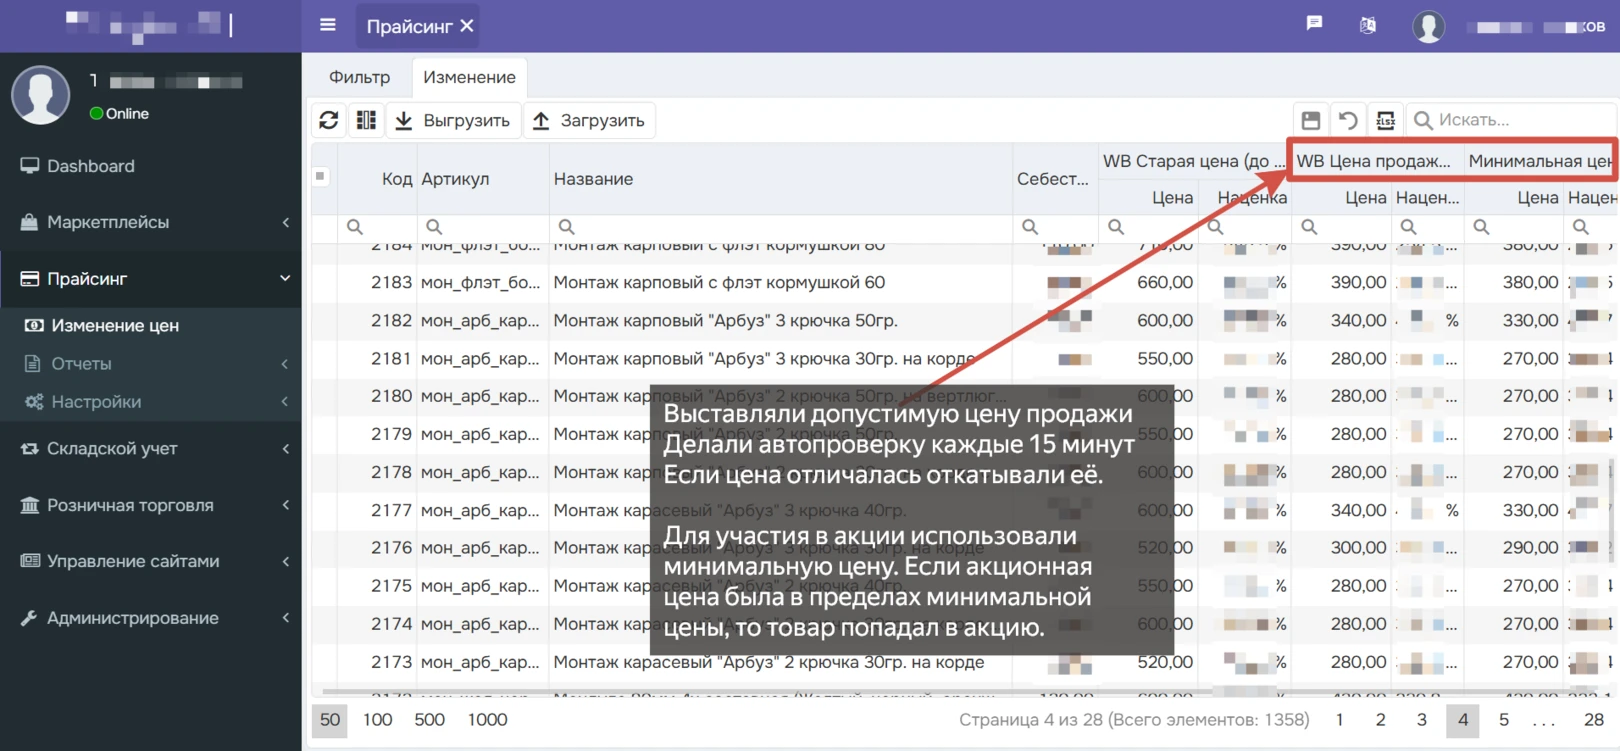The image size is (1620, 751).
Task: Switch to the Изменение tab
Action: [x=469, y=77]
